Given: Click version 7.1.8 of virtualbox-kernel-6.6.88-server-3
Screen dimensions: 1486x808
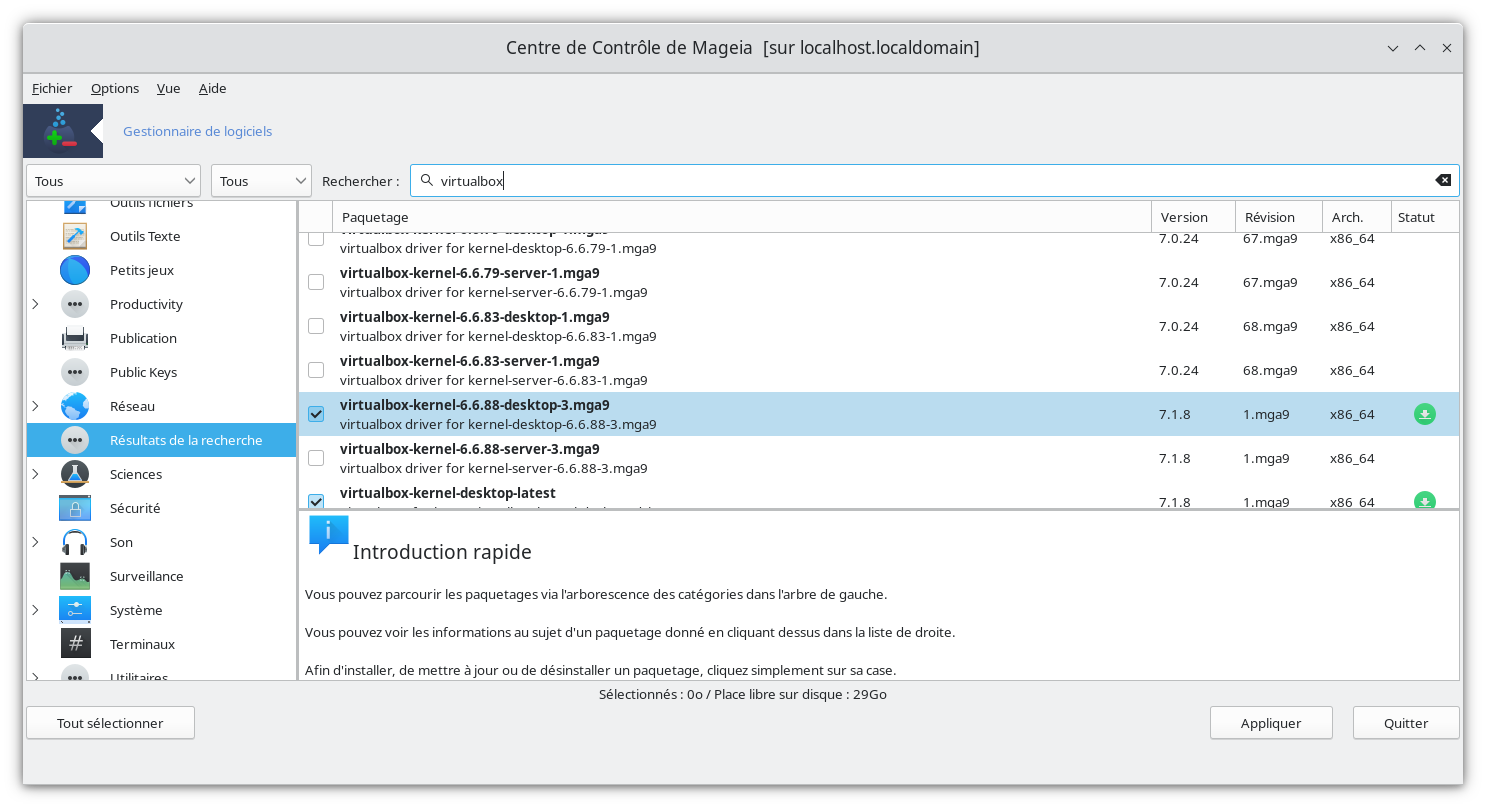Looking at the screenshot, I should [x=1174, y=458].
